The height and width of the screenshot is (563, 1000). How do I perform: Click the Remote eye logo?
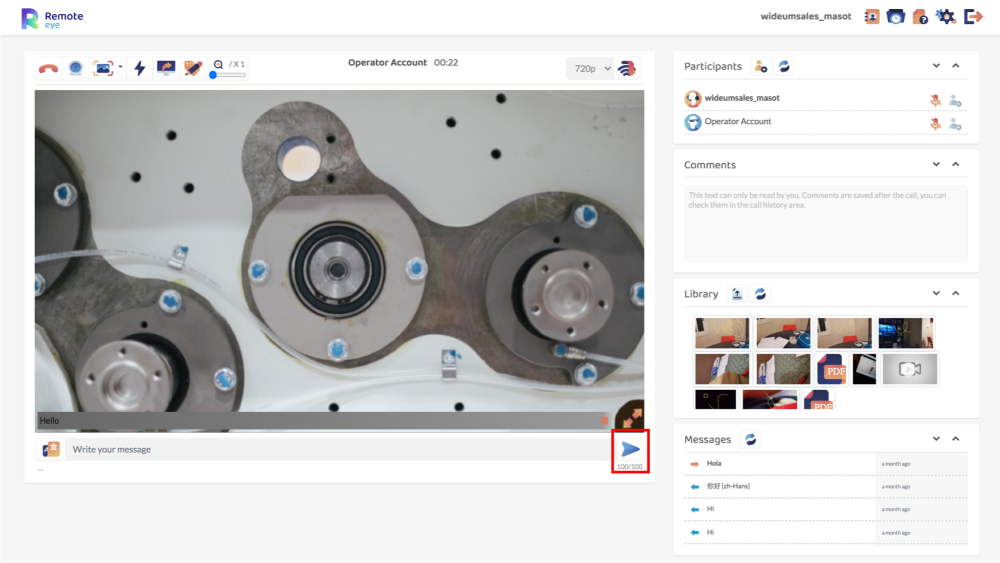(52, 18)
